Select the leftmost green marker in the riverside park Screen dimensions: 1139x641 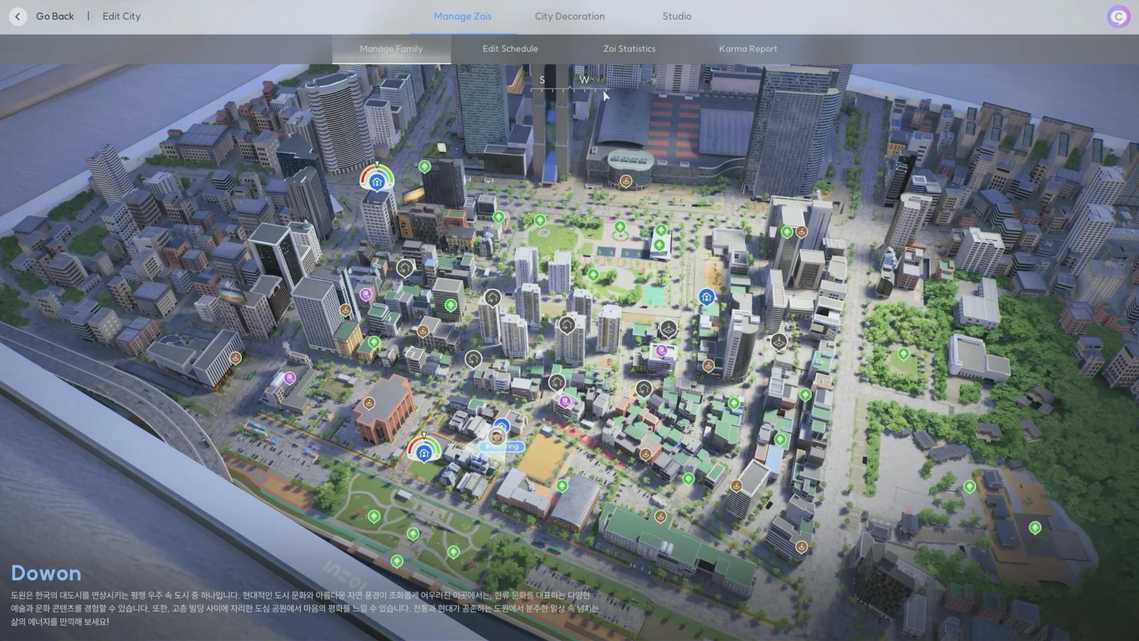(374, 517)
